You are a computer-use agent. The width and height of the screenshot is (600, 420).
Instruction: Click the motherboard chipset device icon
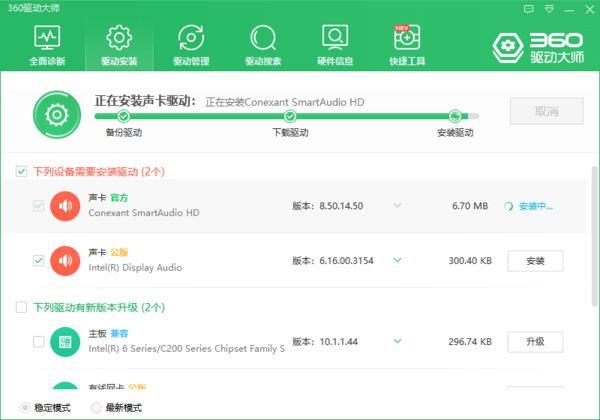65,342
